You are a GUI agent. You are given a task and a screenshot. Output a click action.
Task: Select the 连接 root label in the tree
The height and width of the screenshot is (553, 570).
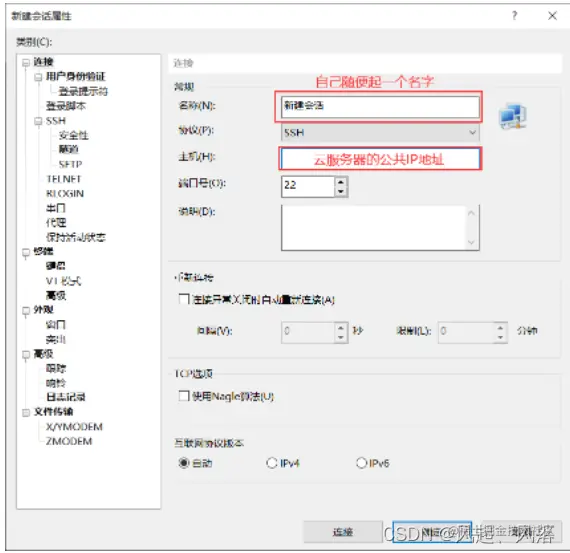coord(43,62)
